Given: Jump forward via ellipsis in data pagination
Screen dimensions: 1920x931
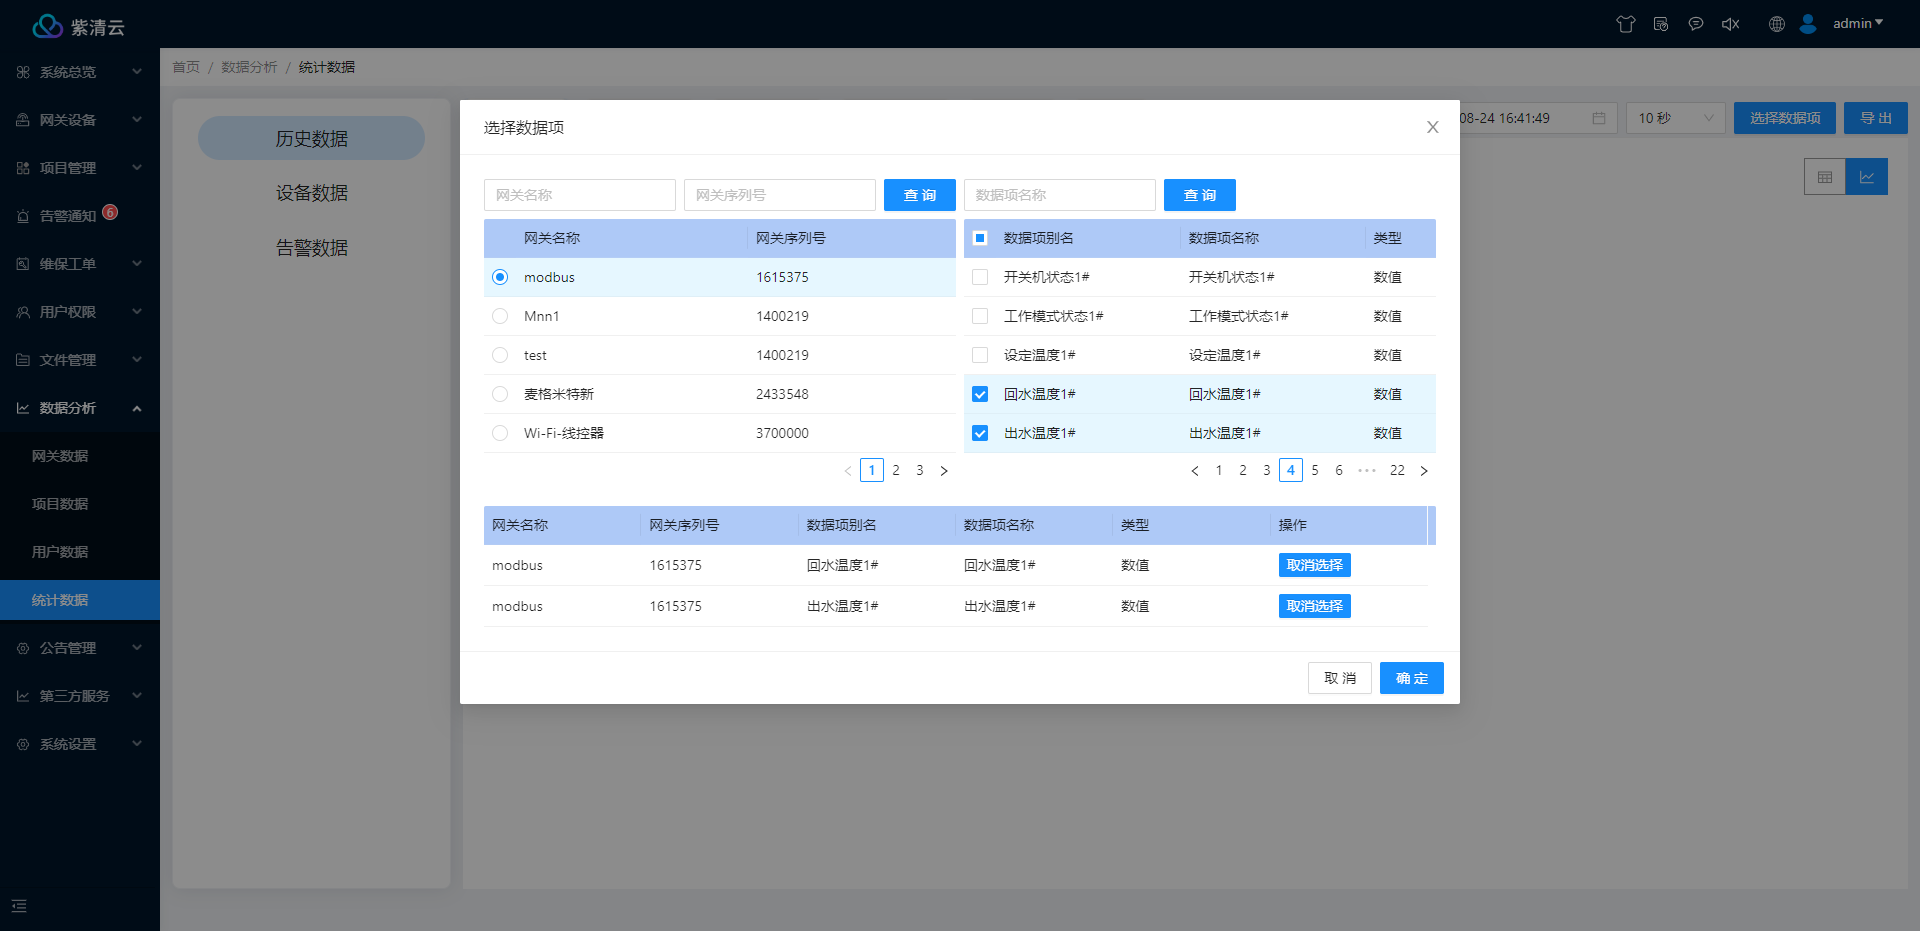Looking at the screenshot, I should (1367, 471).
